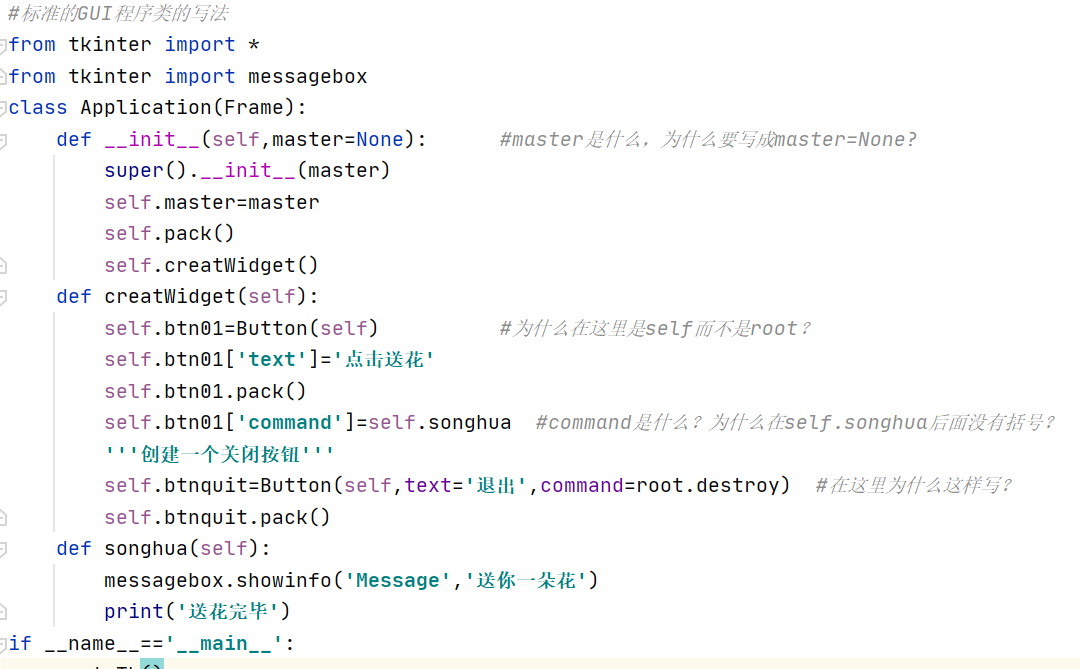Place cursor on the '__main__' string
Image resolution: width=1080 pixels, height=669 pixels.
pos(224,644)
